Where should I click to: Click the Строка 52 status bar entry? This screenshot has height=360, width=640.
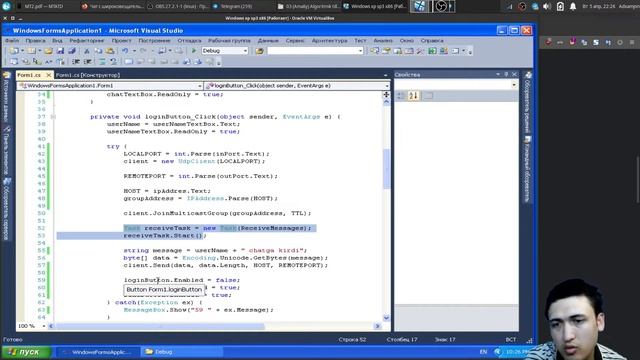pyautogui.click(x=352, y=340)
